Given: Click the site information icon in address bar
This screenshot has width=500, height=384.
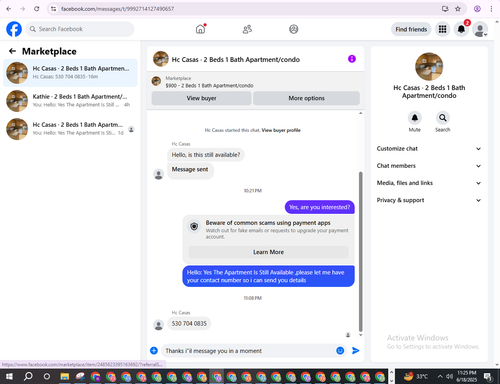Looking at the screenshot, I should click(x=53, y=9).
